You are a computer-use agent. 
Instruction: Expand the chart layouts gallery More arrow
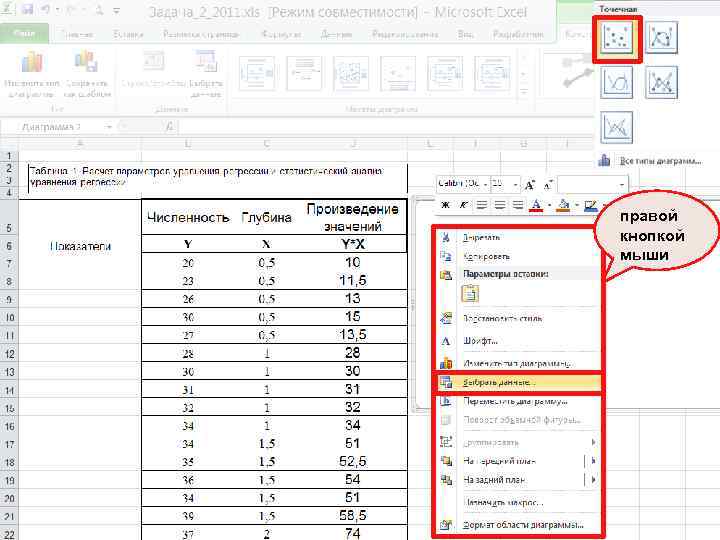(523, 92)
